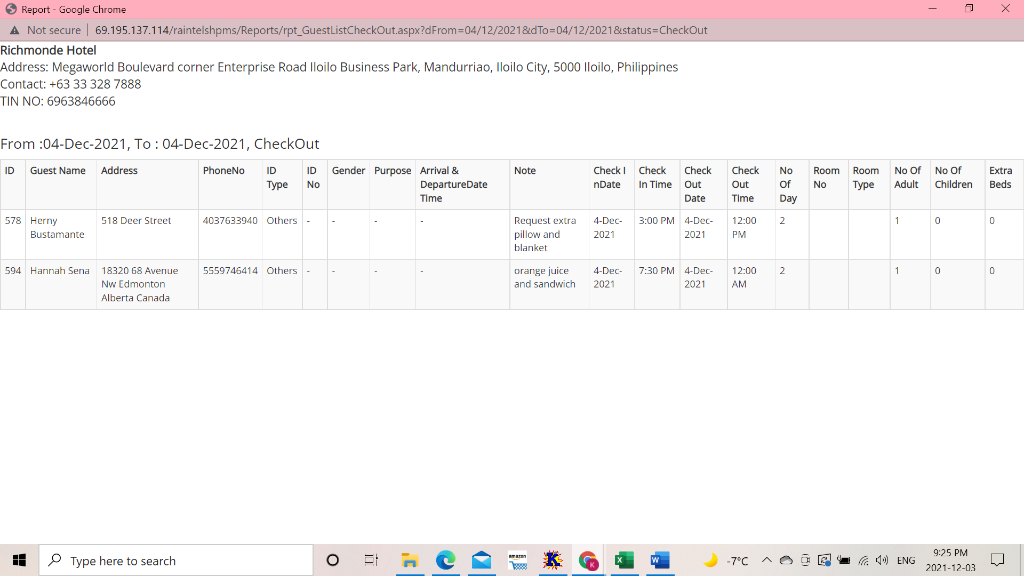The height and width of the screenshot is (576, 1024).
Task: Click the Not secure warning badge
Action: point(43,31)
